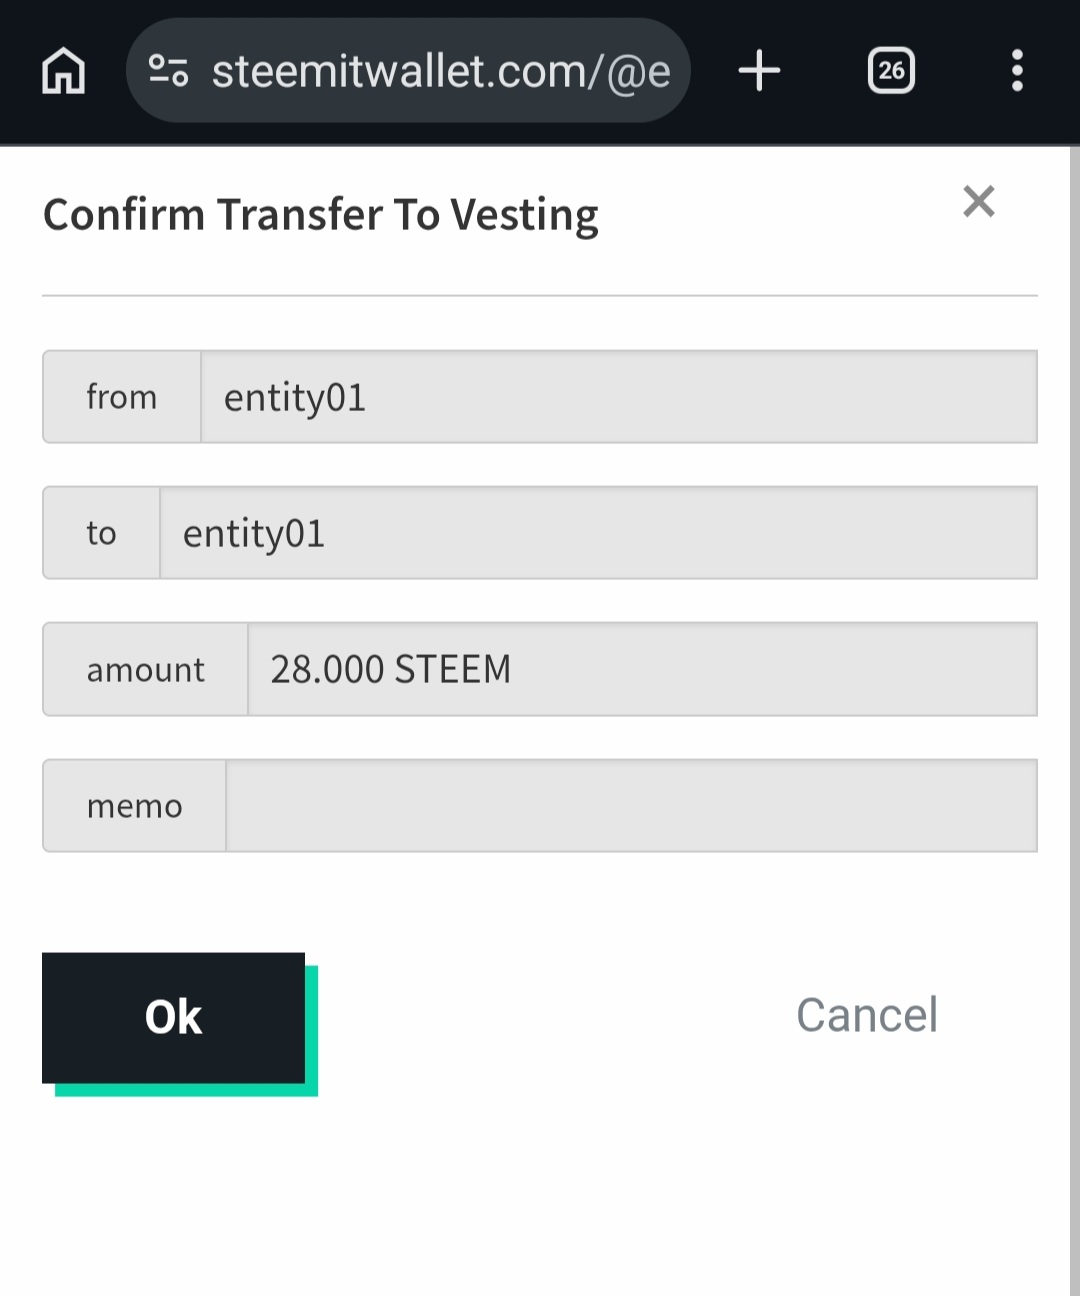Click the to field containing entity01
This screenshot has width=1080, height=1296.
point(598,533)
